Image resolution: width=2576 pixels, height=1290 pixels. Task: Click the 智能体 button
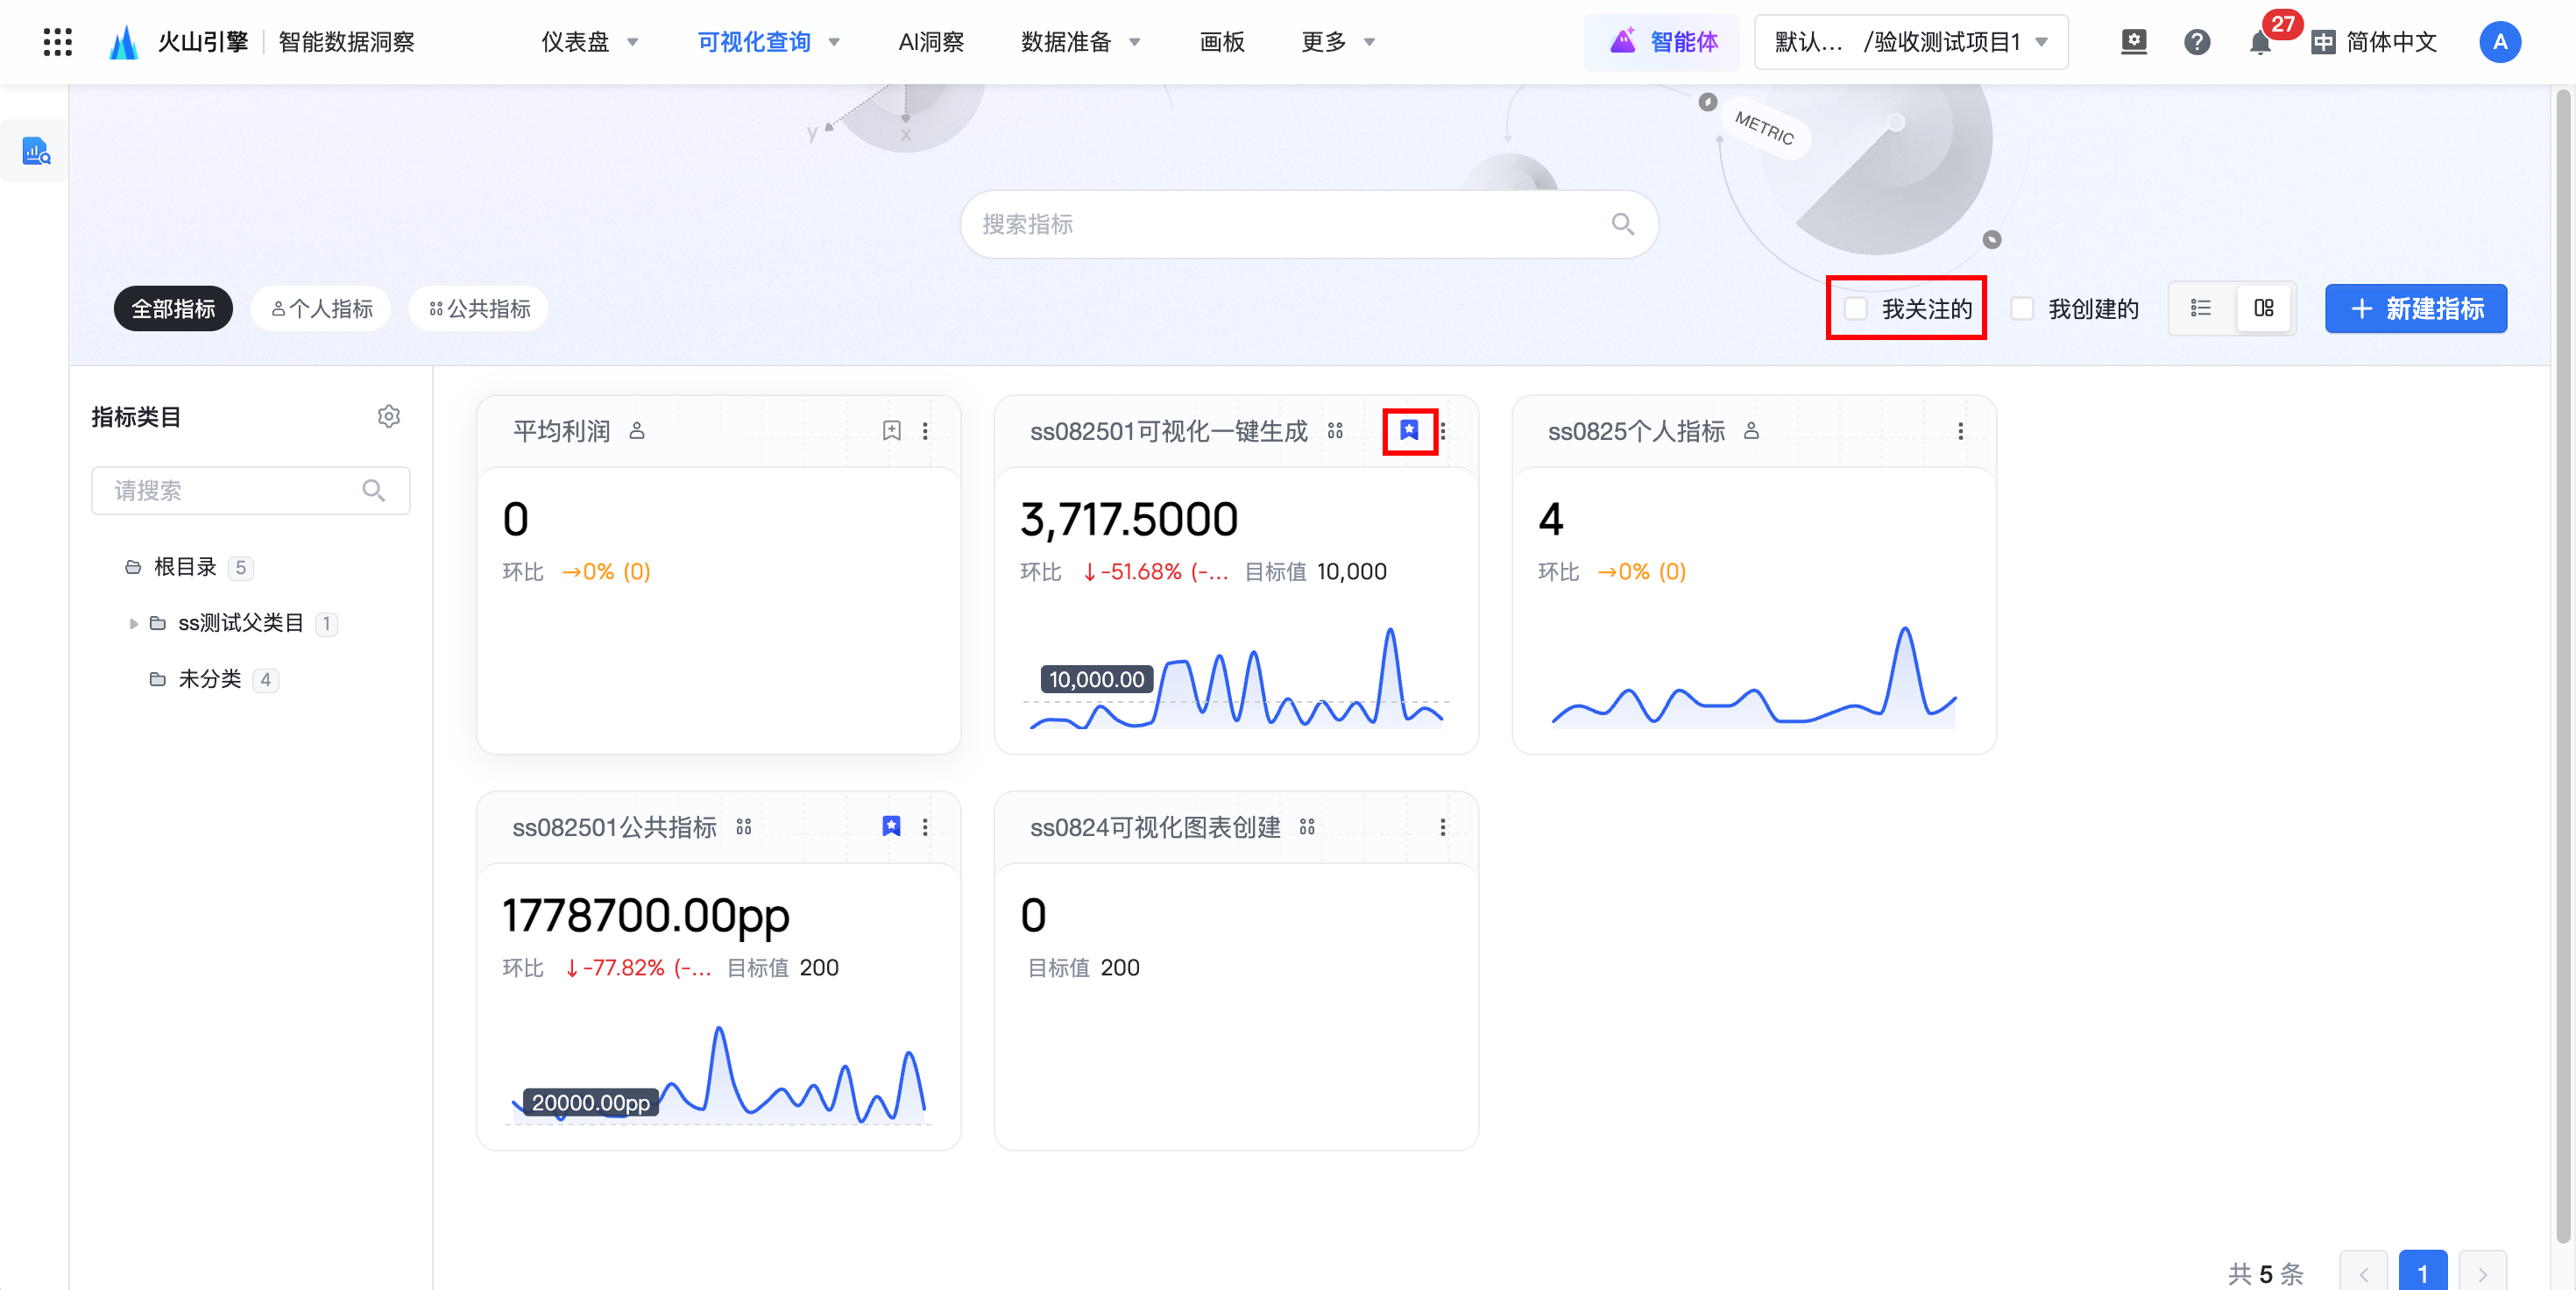pos(1663,42)
